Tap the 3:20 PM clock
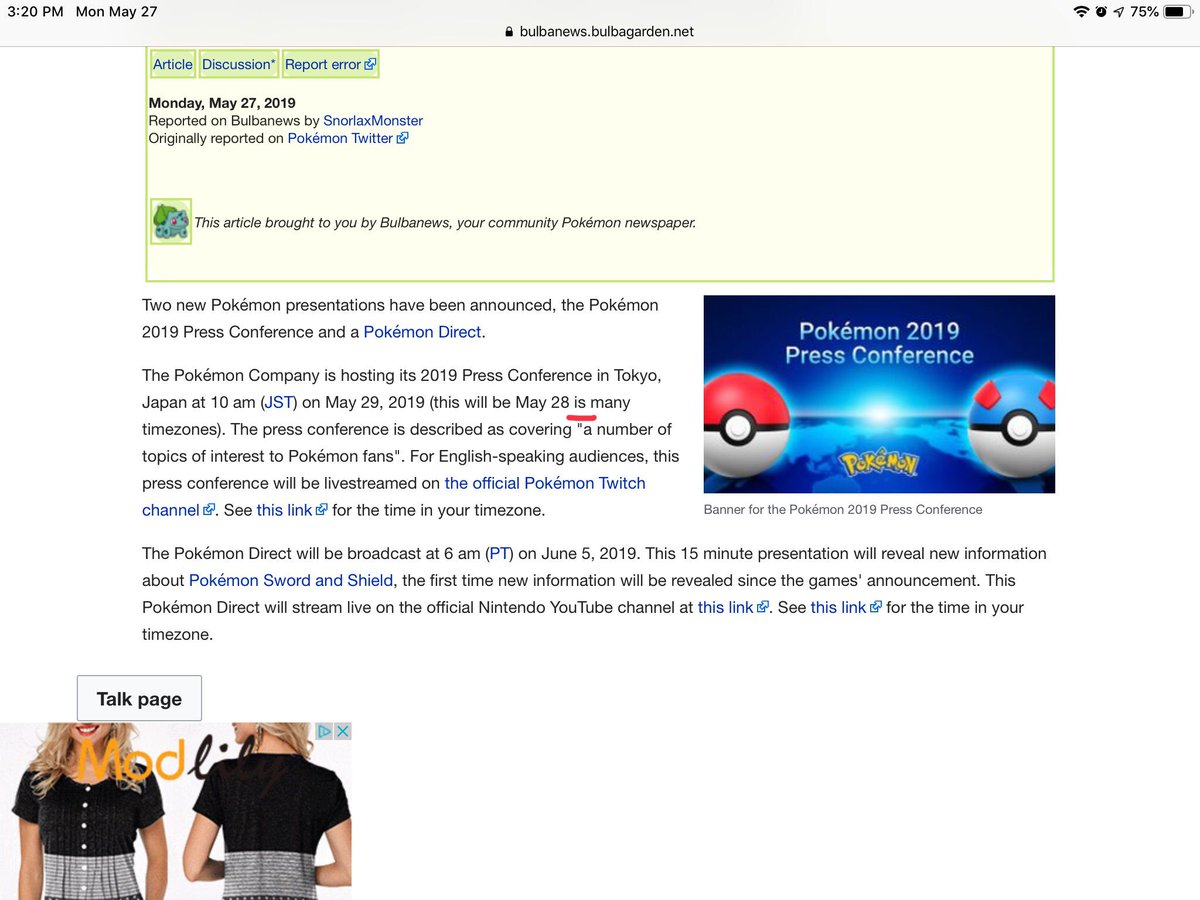Image resolution: width=1200 pixels, height=900 pixels. click(x=35, y=12)
